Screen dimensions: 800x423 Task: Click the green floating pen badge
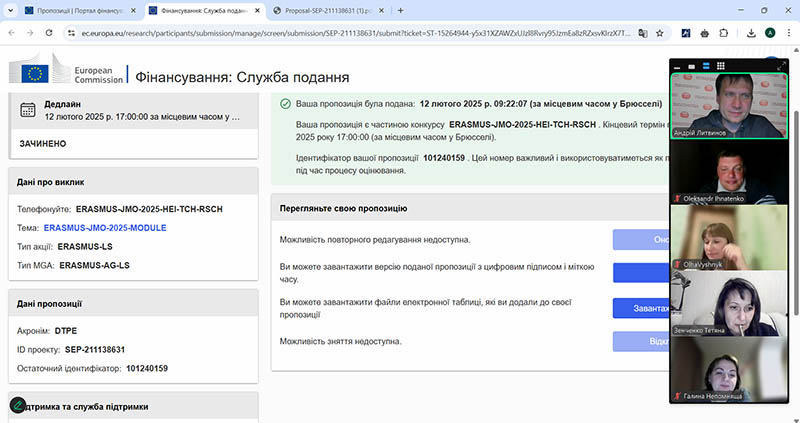pos(18,406)
